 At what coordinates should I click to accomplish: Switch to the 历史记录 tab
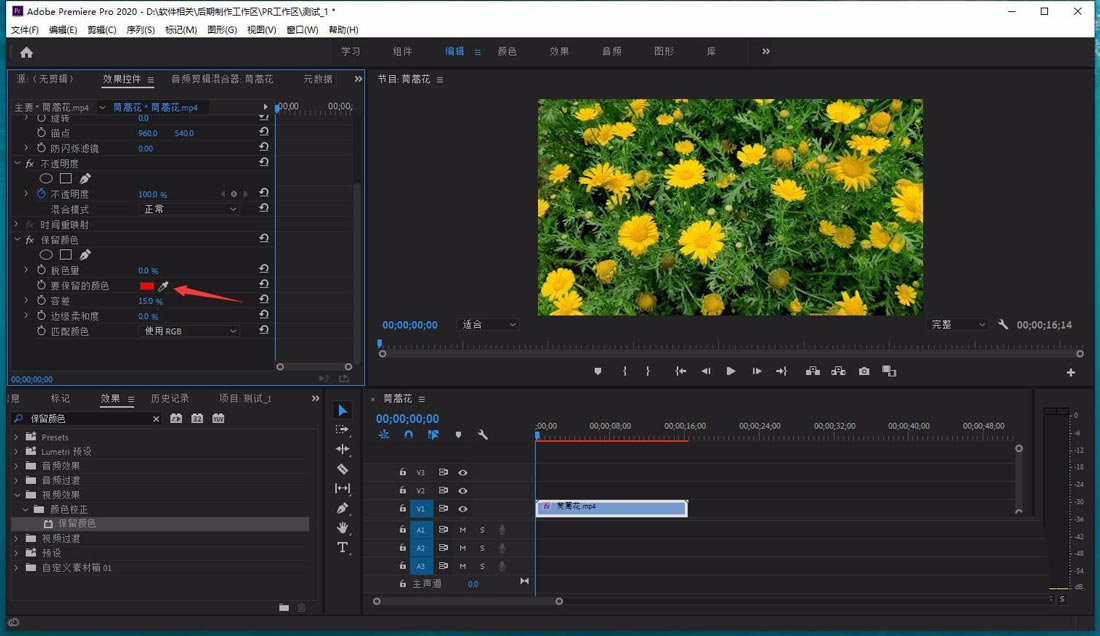tap(169, 399)
